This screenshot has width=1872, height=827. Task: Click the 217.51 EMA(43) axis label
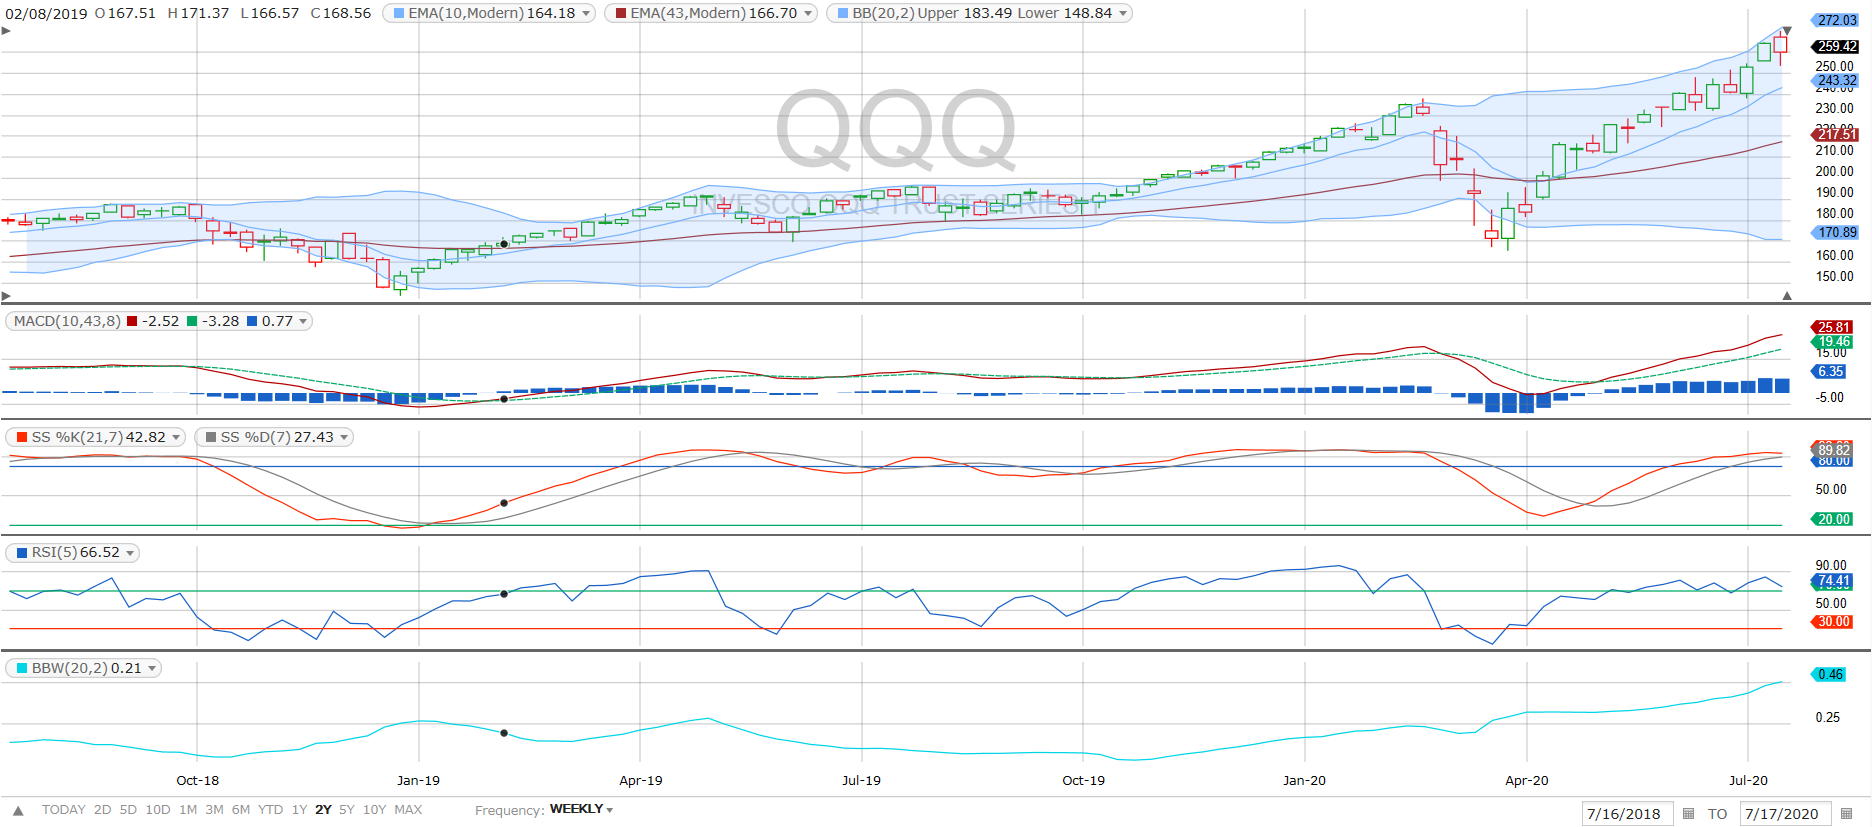(x=1835, y=134)
